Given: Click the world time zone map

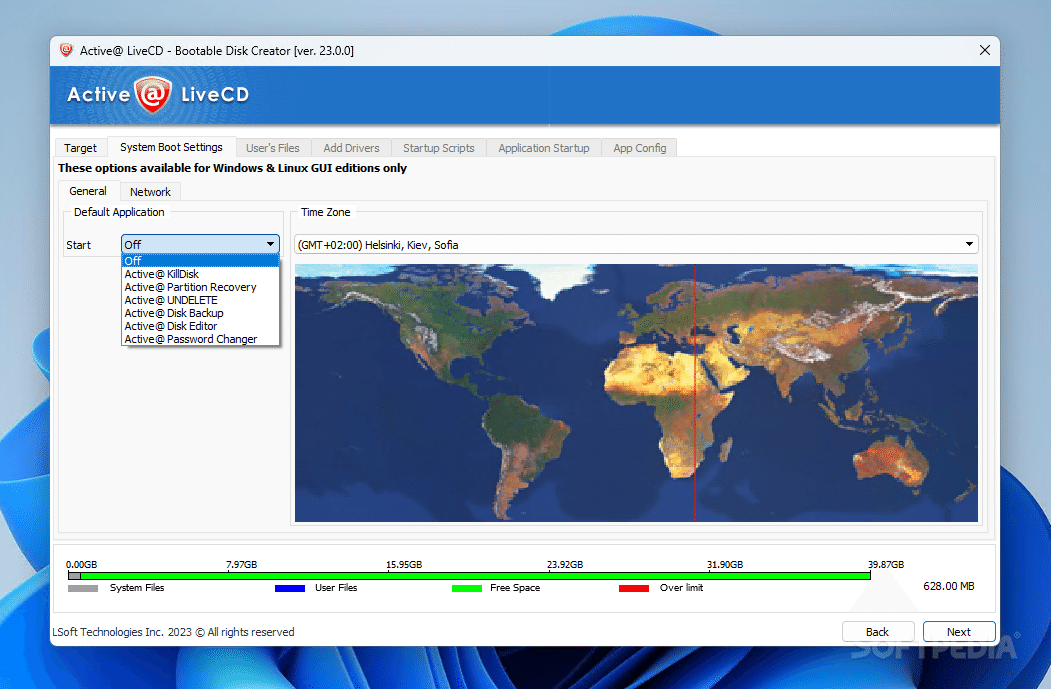Looking at the screenshot, I should [x=636, y=393].
